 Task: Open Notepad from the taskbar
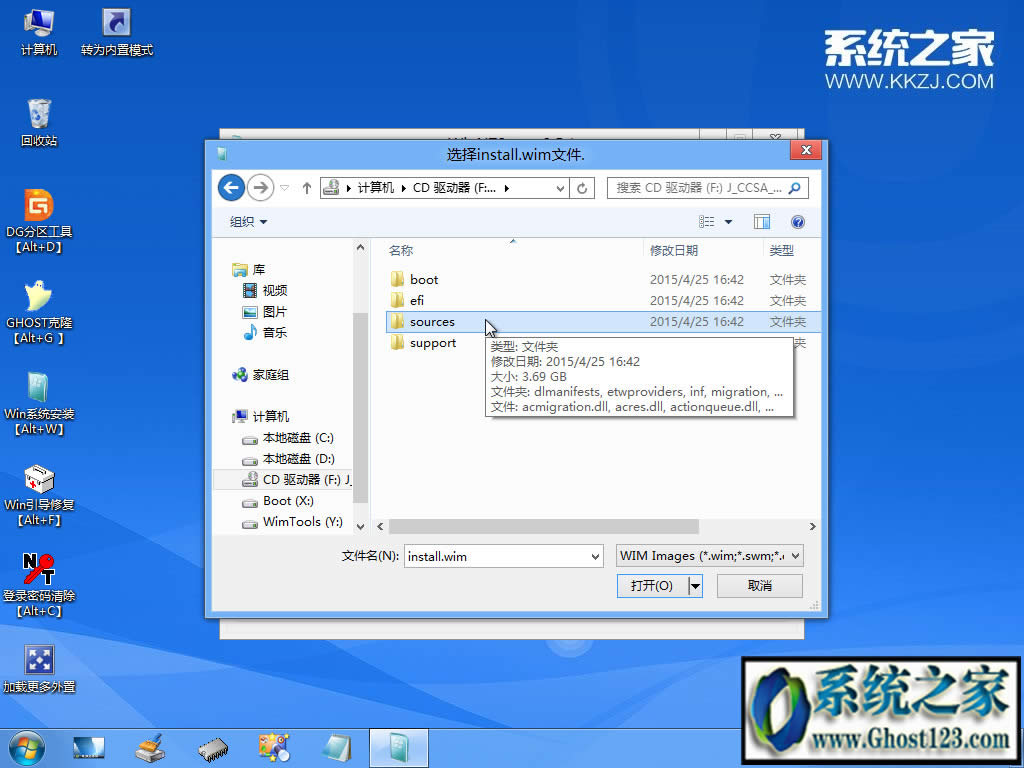click(336, 747)
